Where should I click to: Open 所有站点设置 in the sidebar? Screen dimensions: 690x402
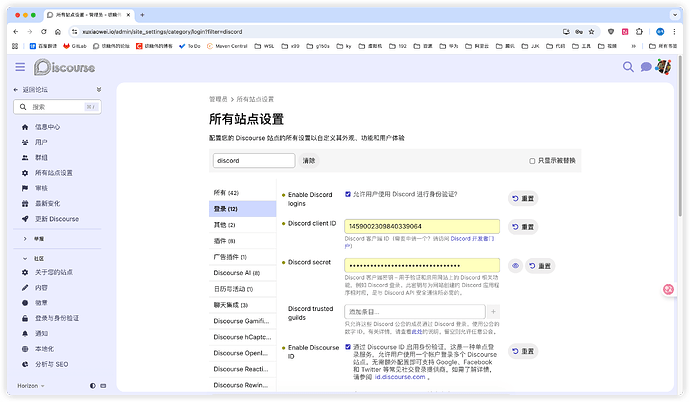(54, 172)
